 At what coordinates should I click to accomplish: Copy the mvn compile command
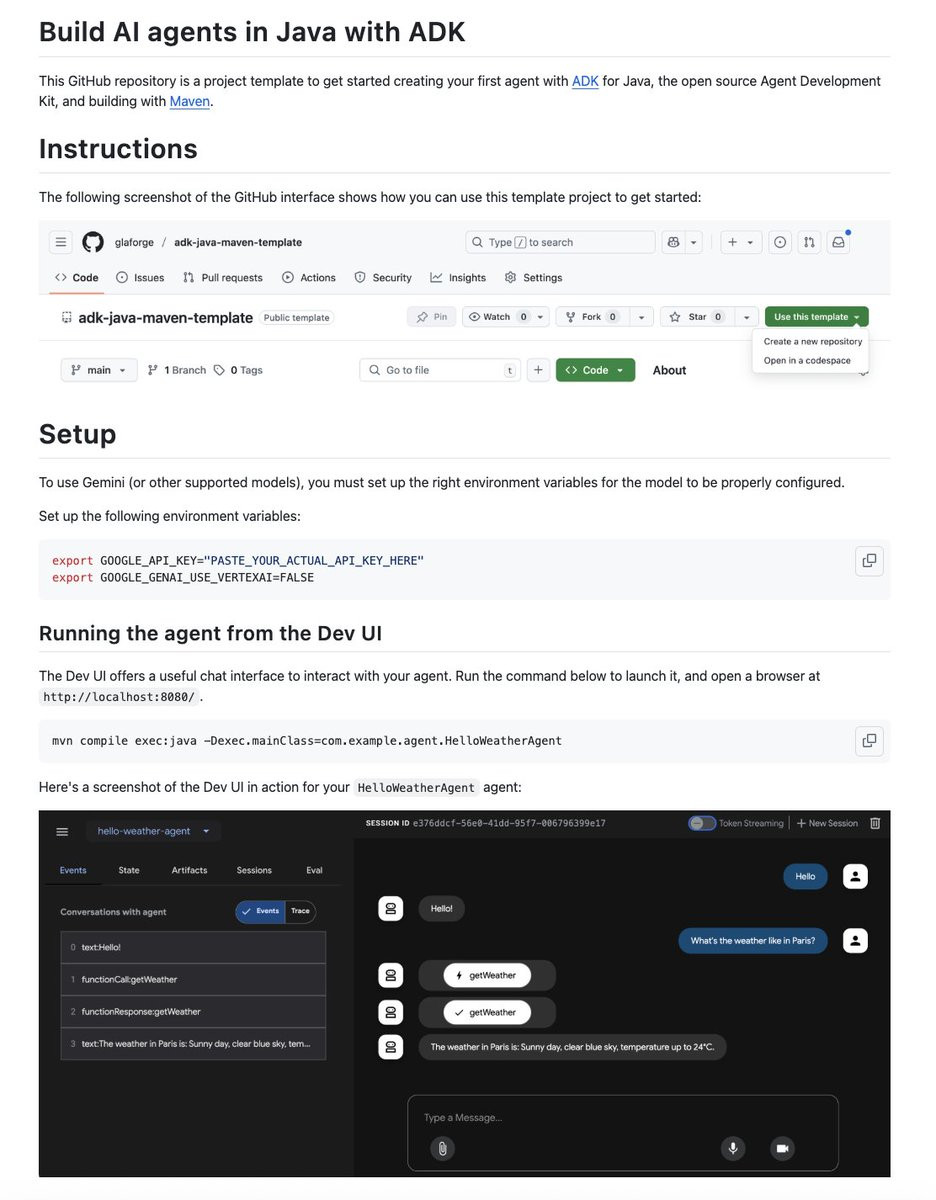[869, 741]
